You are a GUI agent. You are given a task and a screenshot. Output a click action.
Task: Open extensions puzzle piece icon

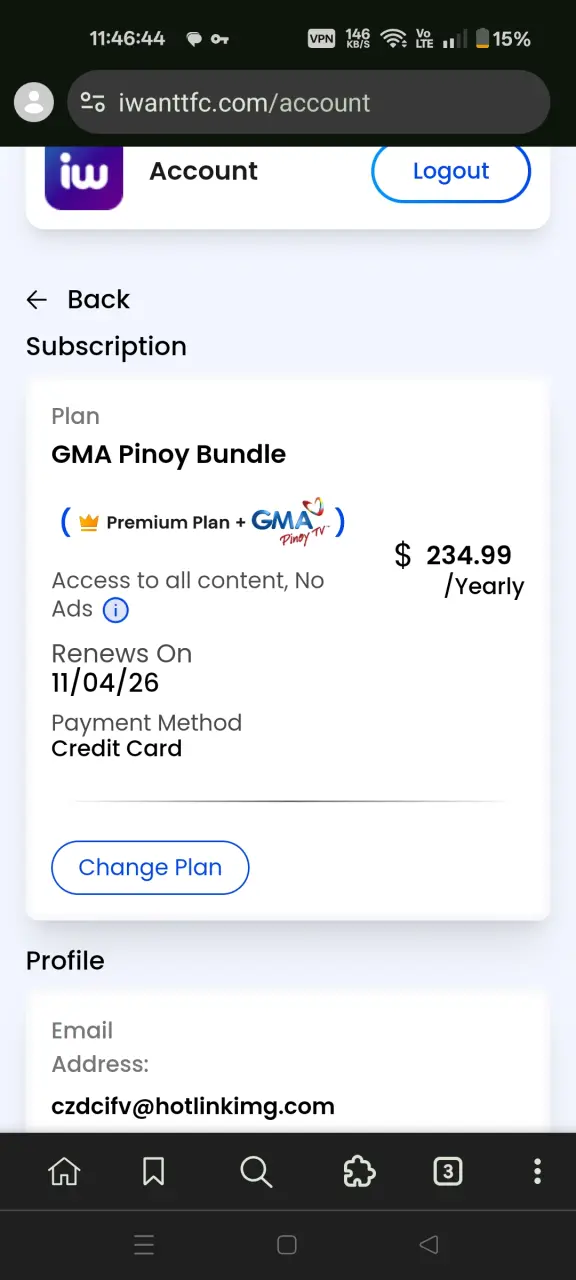359,1171
